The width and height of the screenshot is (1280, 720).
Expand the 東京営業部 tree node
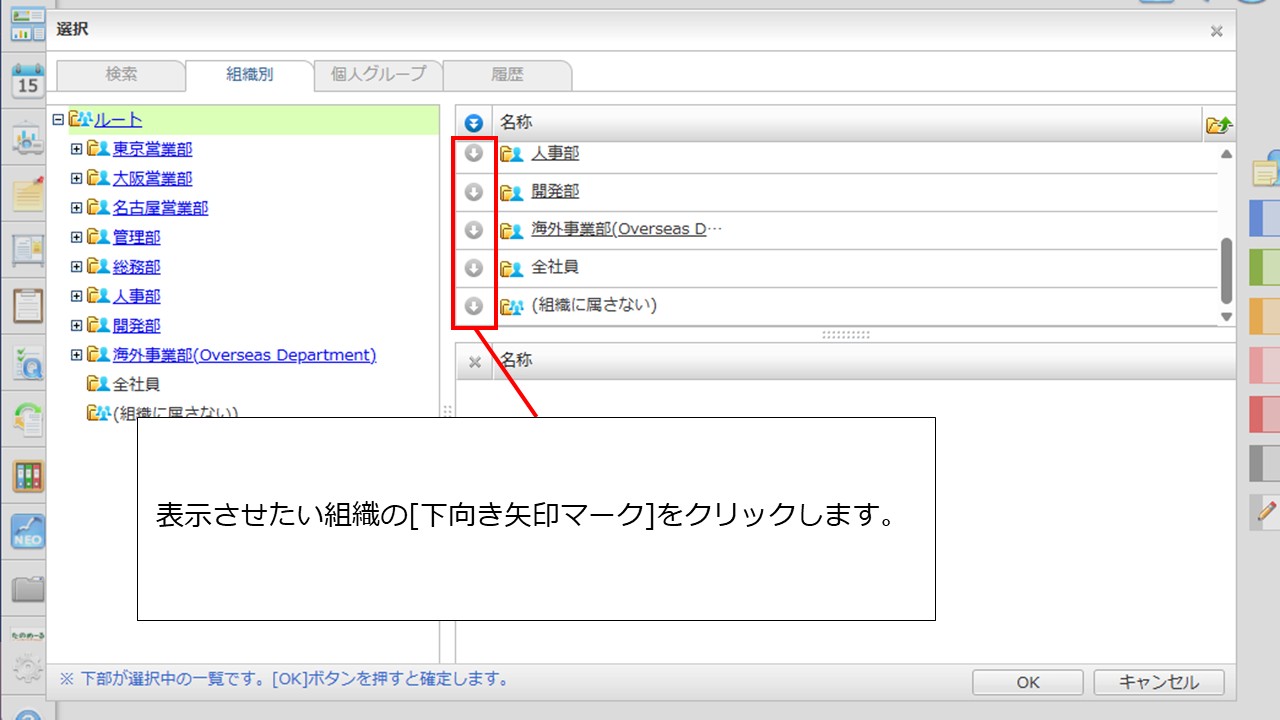76,149
